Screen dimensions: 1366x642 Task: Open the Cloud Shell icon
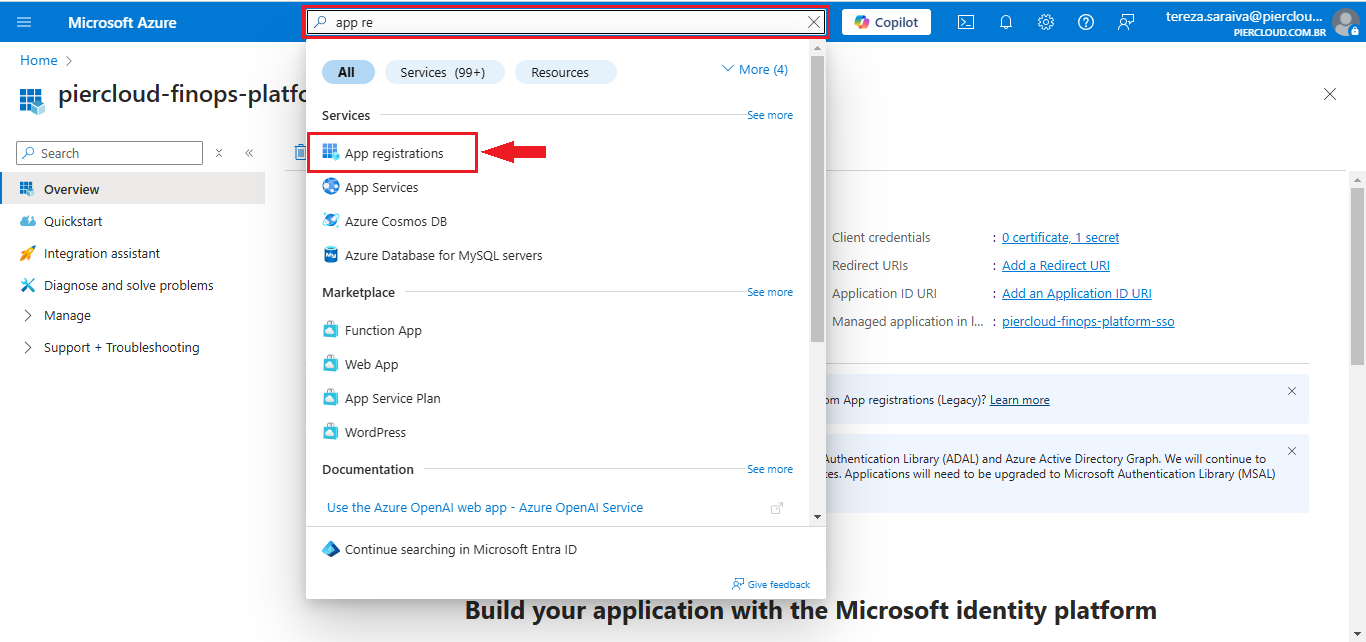966,22
